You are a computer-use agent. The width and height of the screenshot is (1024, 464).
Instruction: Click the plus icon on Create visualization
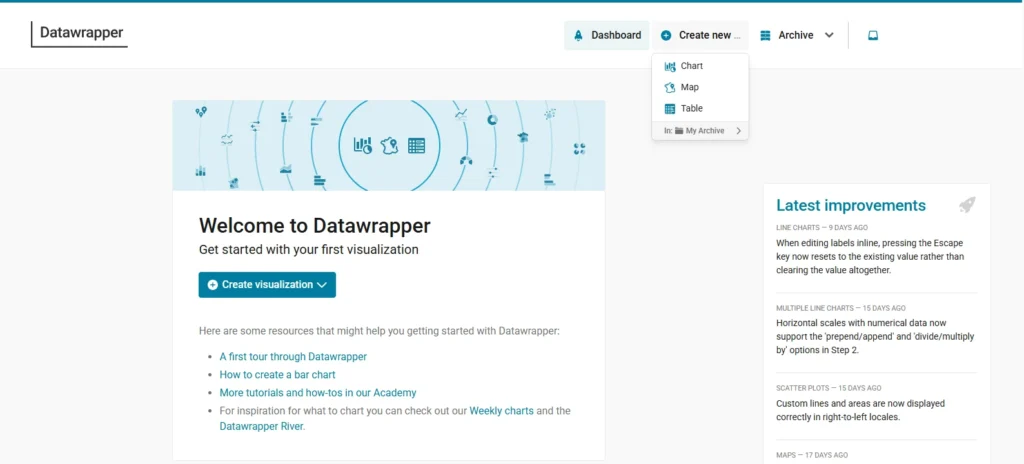tap(212, 285)
